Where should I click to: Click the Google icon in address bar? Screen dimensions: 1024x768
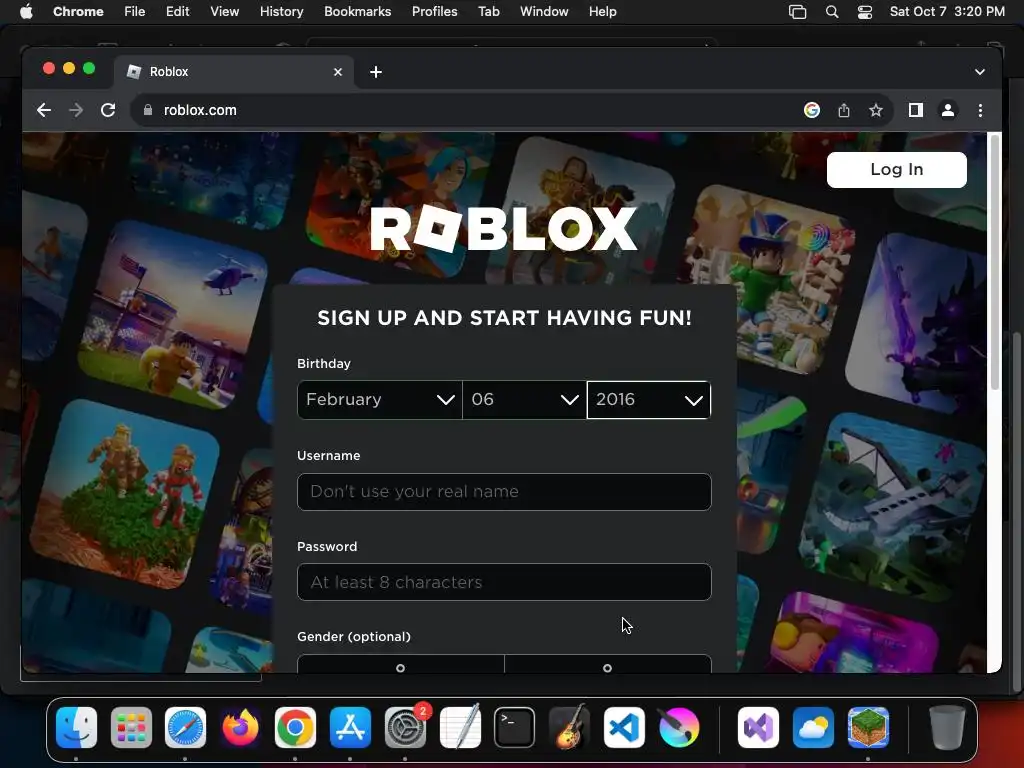(812, 110)
